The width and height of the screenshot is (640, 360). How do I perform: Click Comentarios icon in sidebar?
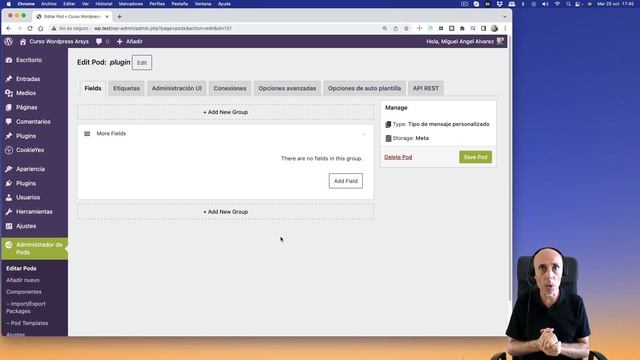9,122
